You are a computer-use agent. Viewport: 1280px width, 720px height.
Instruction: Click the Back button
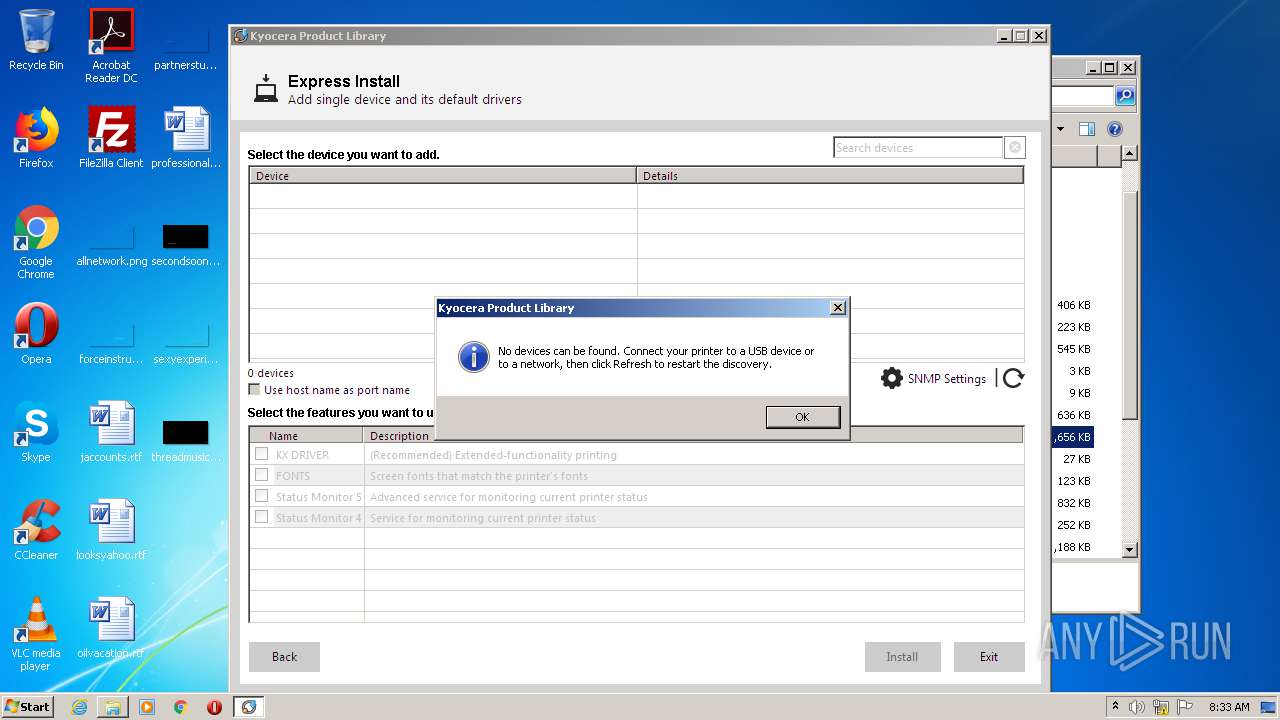point(284,657)
